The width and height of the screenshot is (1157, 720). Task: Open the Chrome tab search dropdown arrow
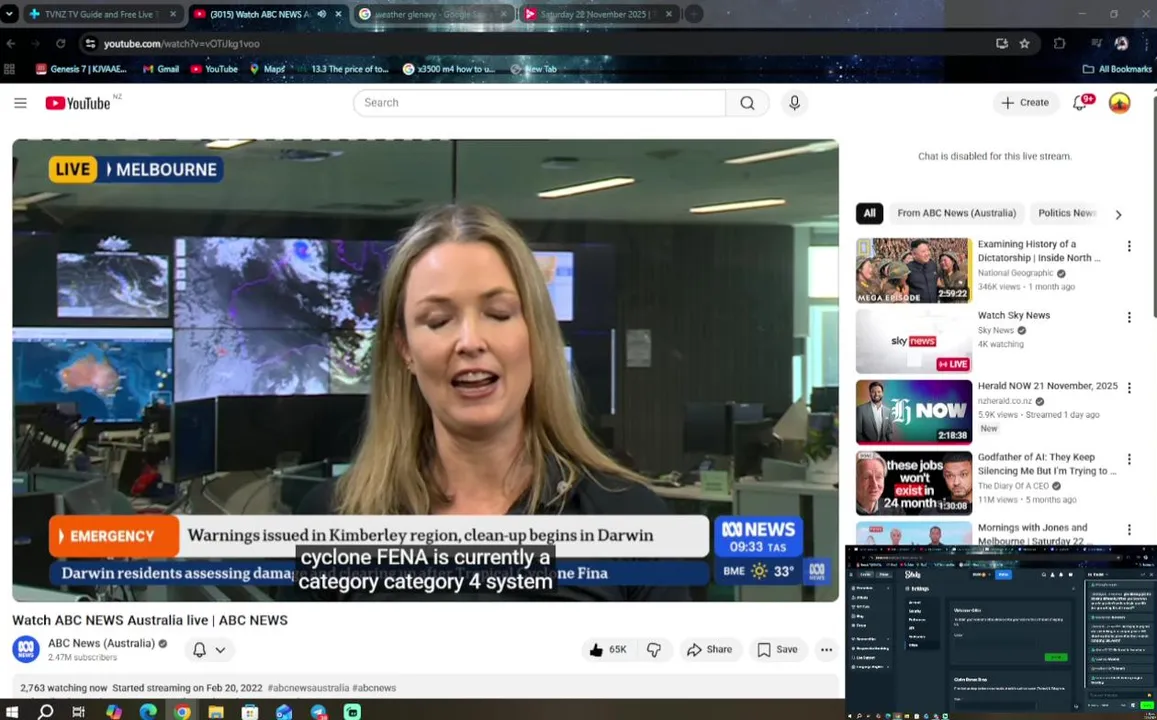pyautogui.click(x=9, y=14)
